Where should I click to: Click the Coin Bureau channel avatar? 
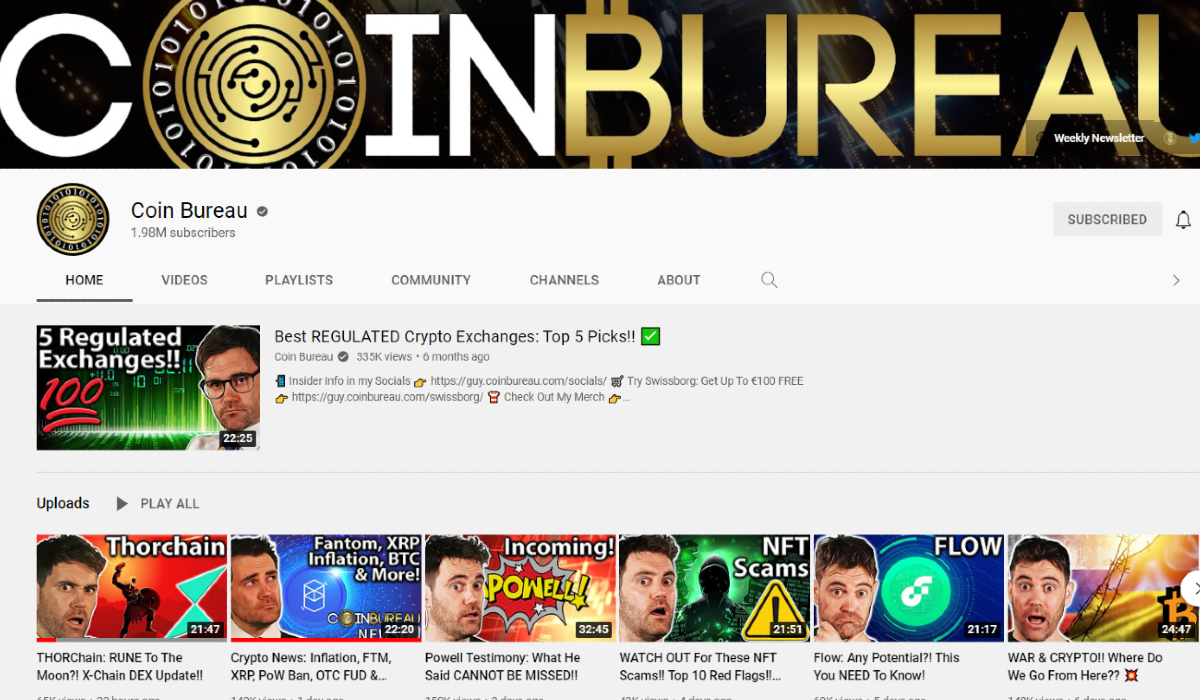pyautogui.click(x=73, y=219)
